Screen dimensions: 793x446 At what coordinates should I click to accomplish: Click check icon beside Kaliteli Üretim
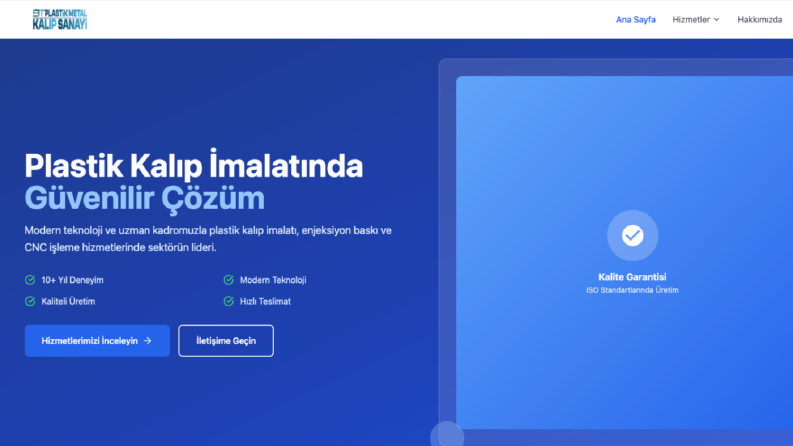click(x=30, y=301)
